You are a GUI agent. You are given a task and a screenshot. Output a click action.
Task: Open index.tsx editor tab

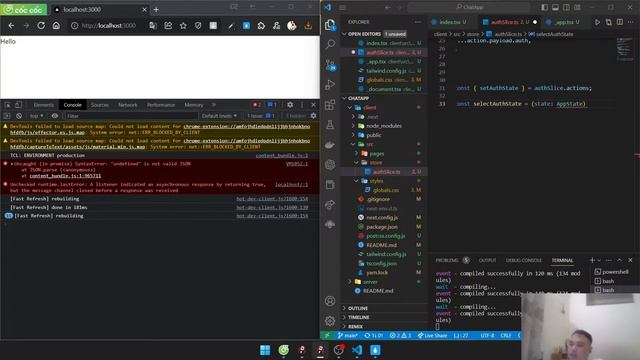pyautogui.click(x=450, y=22)
